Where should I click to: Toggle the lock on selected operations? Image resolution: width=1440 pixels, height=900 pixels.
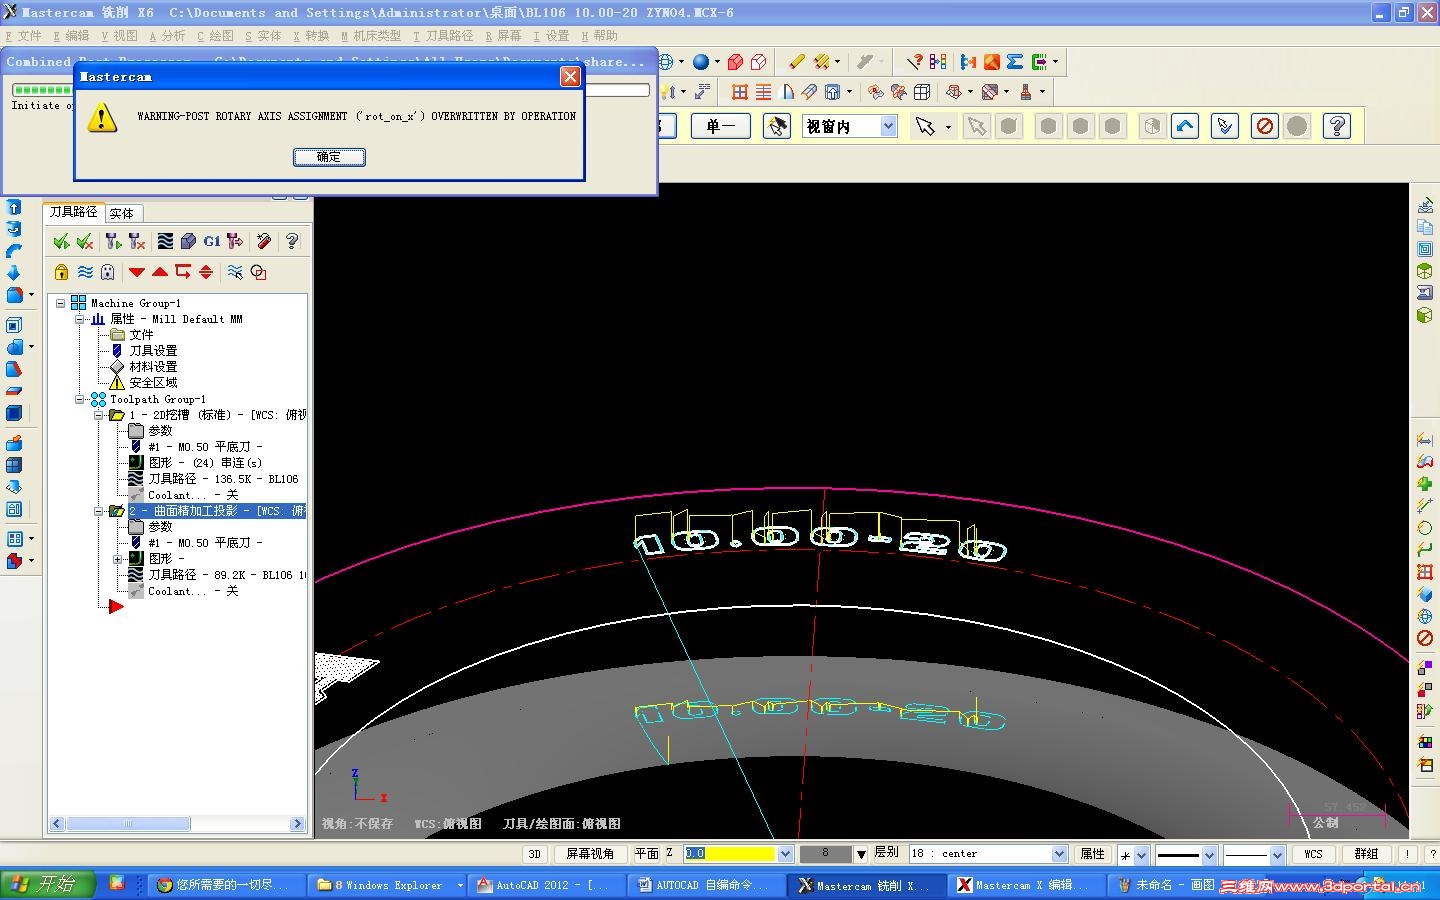click(x=61, y=272)
